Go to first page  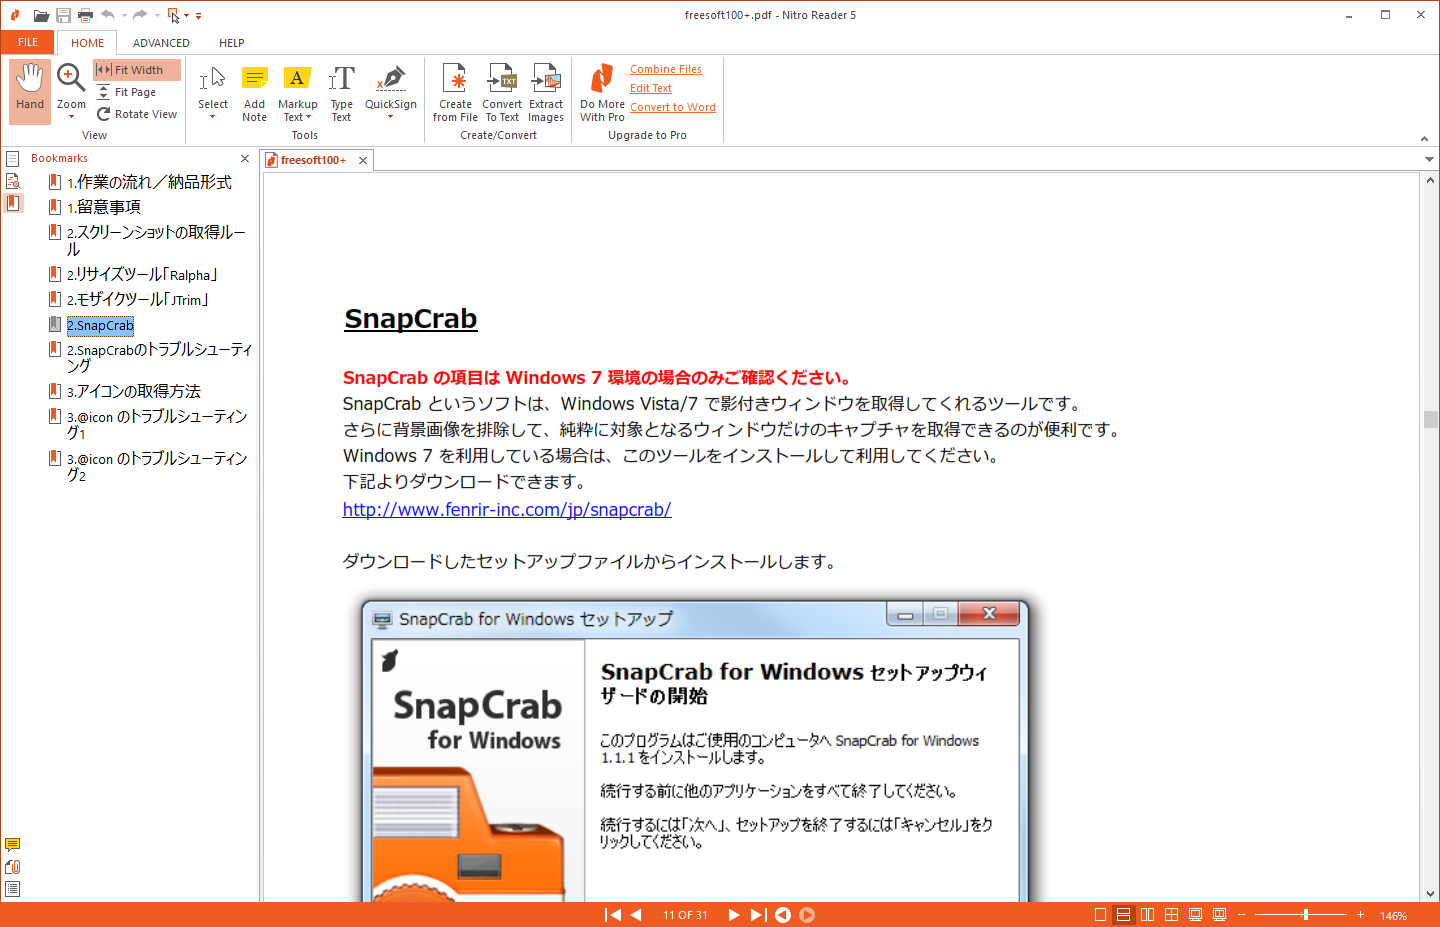613,915
